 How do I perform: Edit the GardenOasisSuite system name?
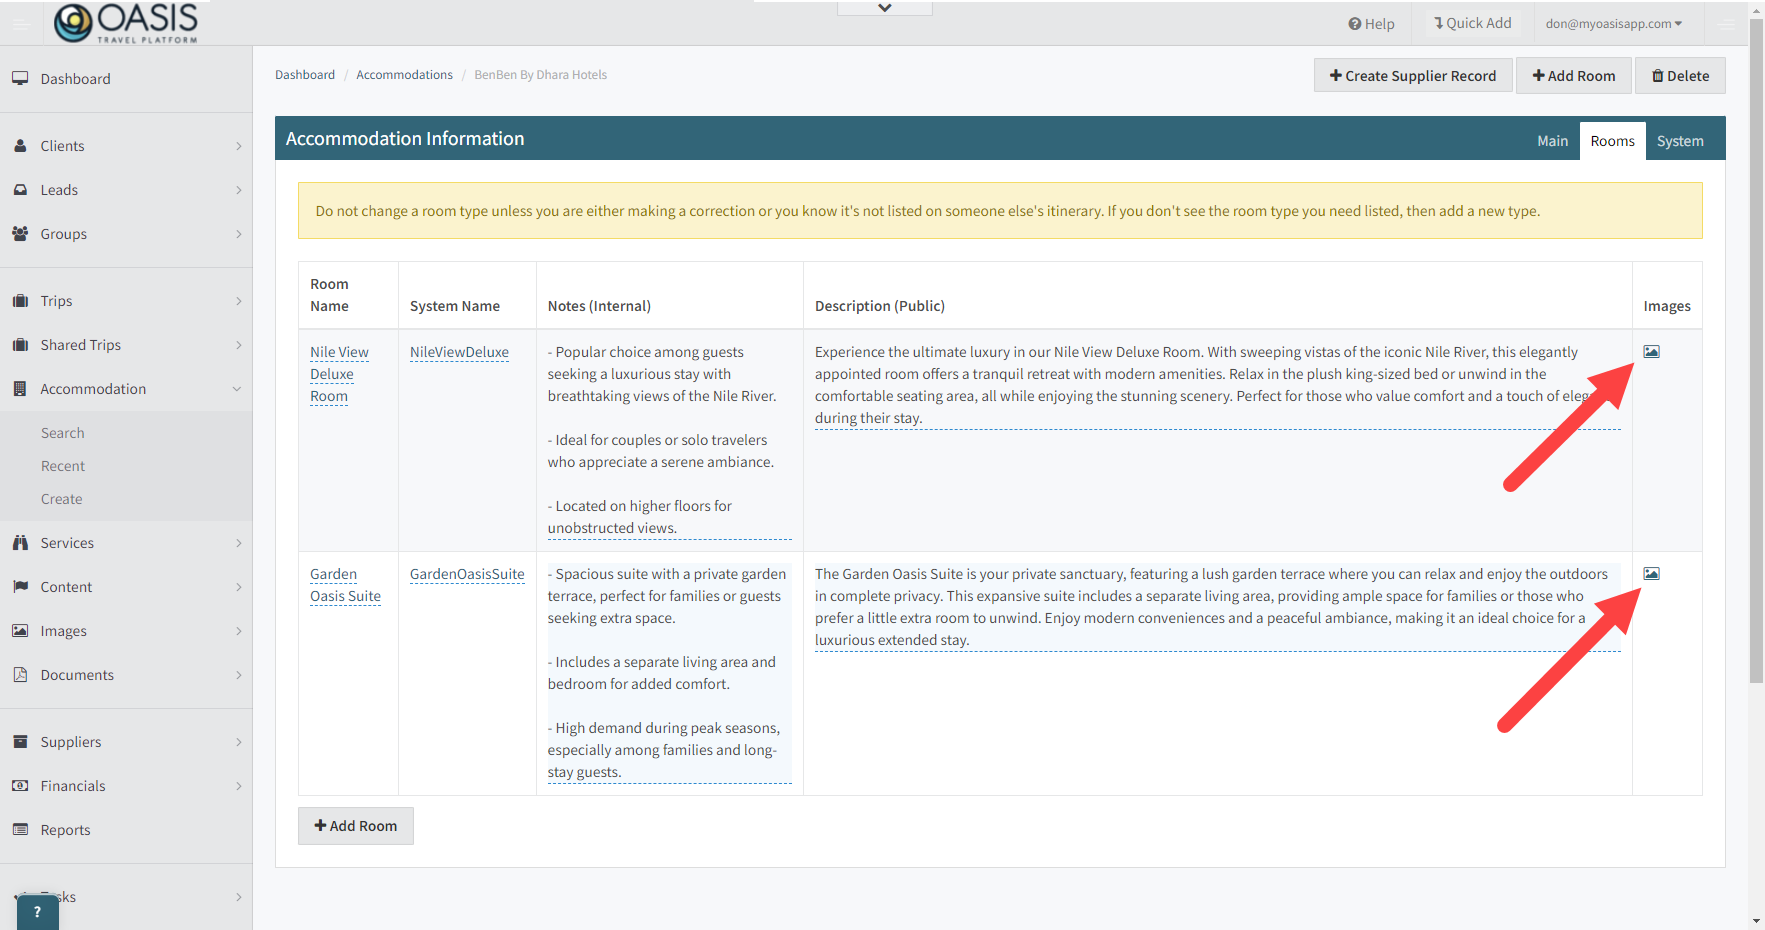pos(467,574)
